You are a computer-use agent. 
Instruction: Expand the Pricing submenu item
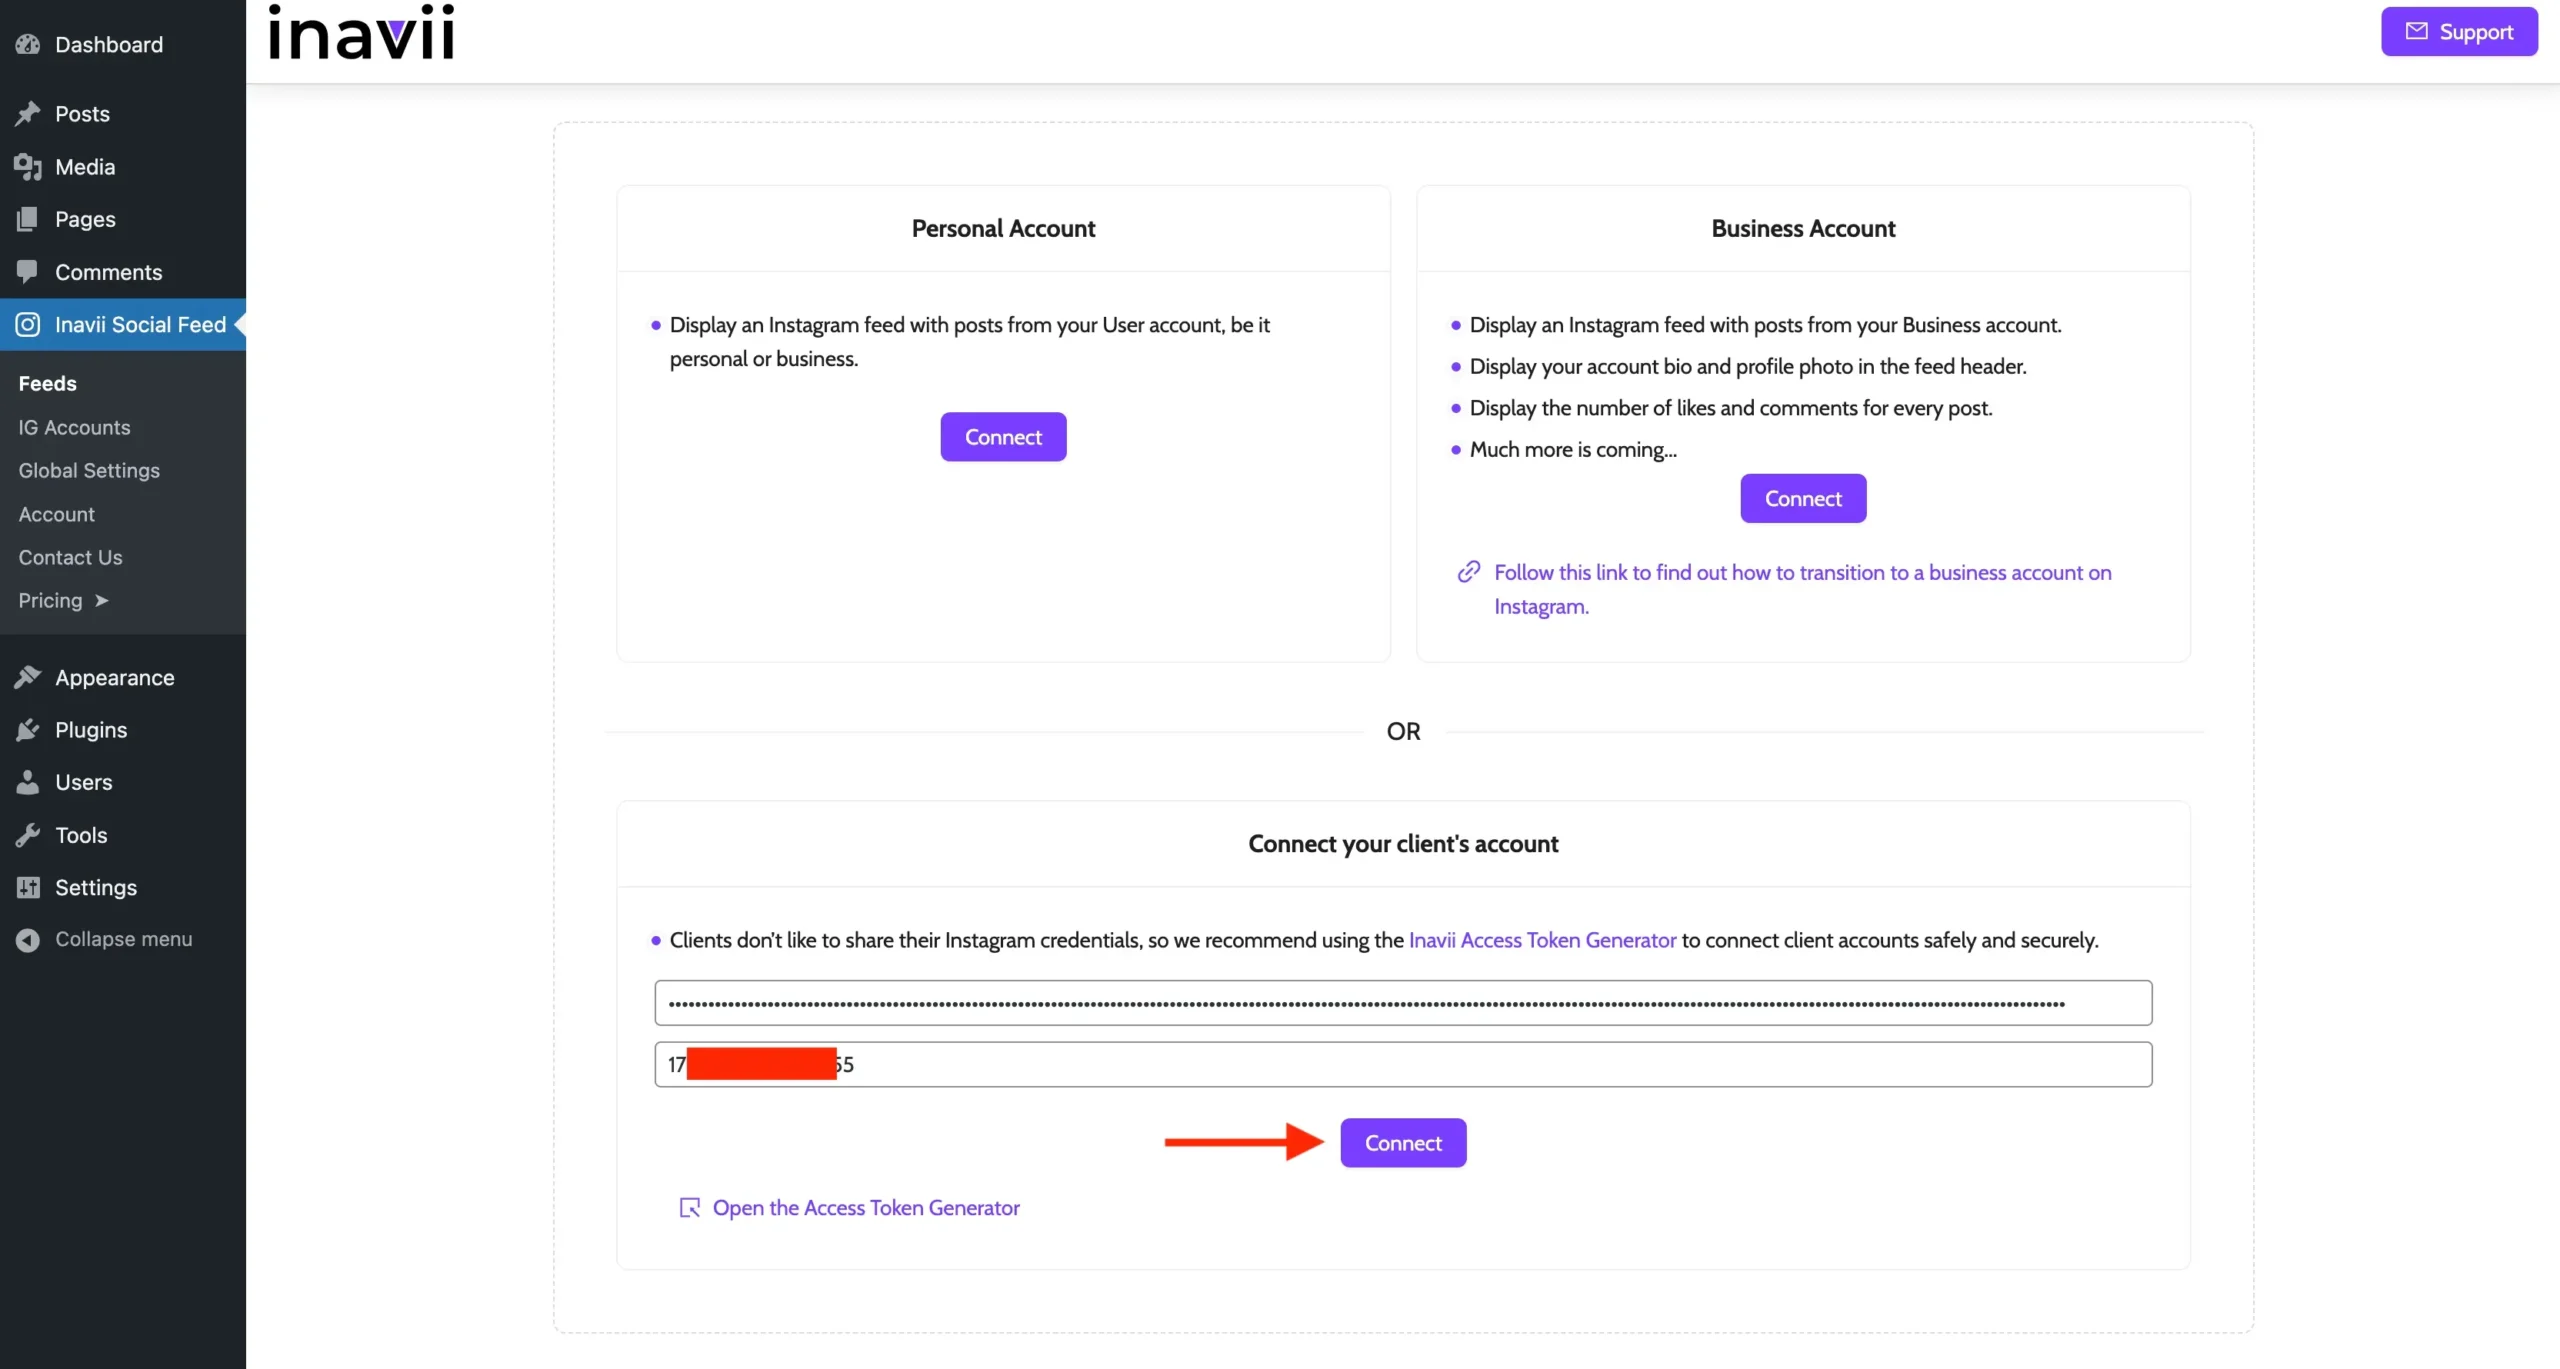(62, 601)
